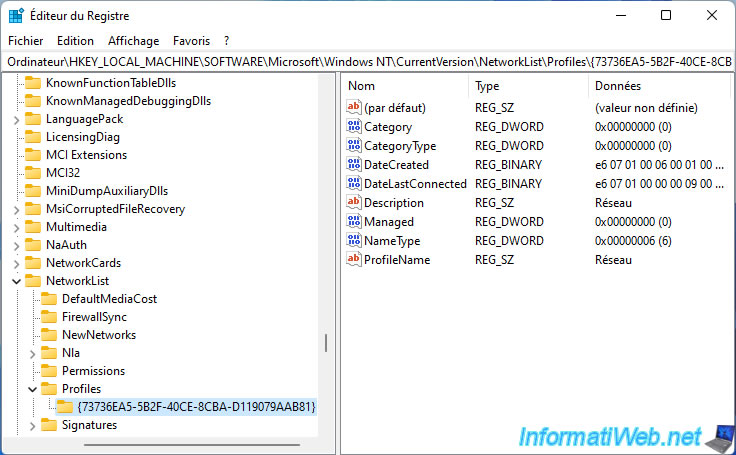Click the DWORD icon next to Category
Screen dimensions: 736x455
(353, 127)
